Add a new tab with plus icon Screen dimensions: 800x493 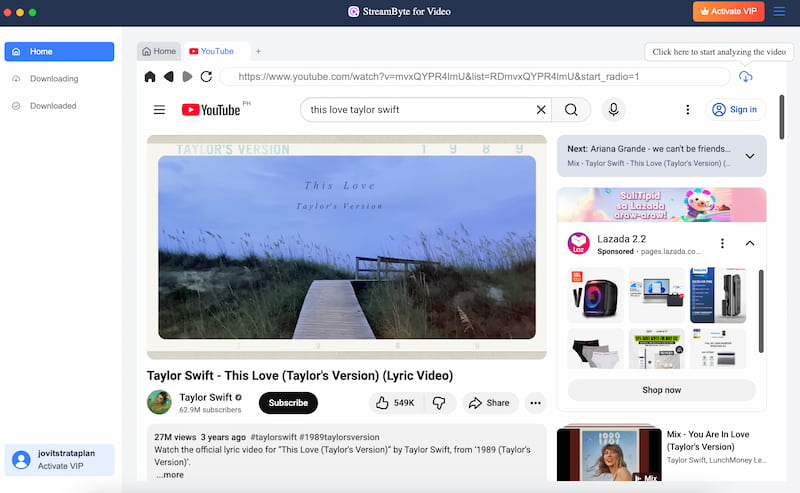coord(258,51)
